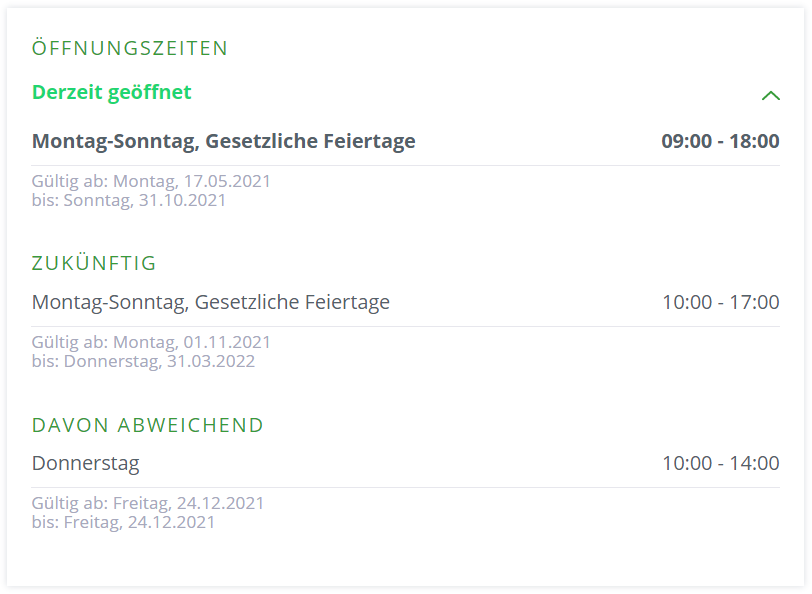812x594 pixels.
Task: Click the DAVON ABWEICHEND section heading
Action: pyautogui.click(x=148, y=425)
